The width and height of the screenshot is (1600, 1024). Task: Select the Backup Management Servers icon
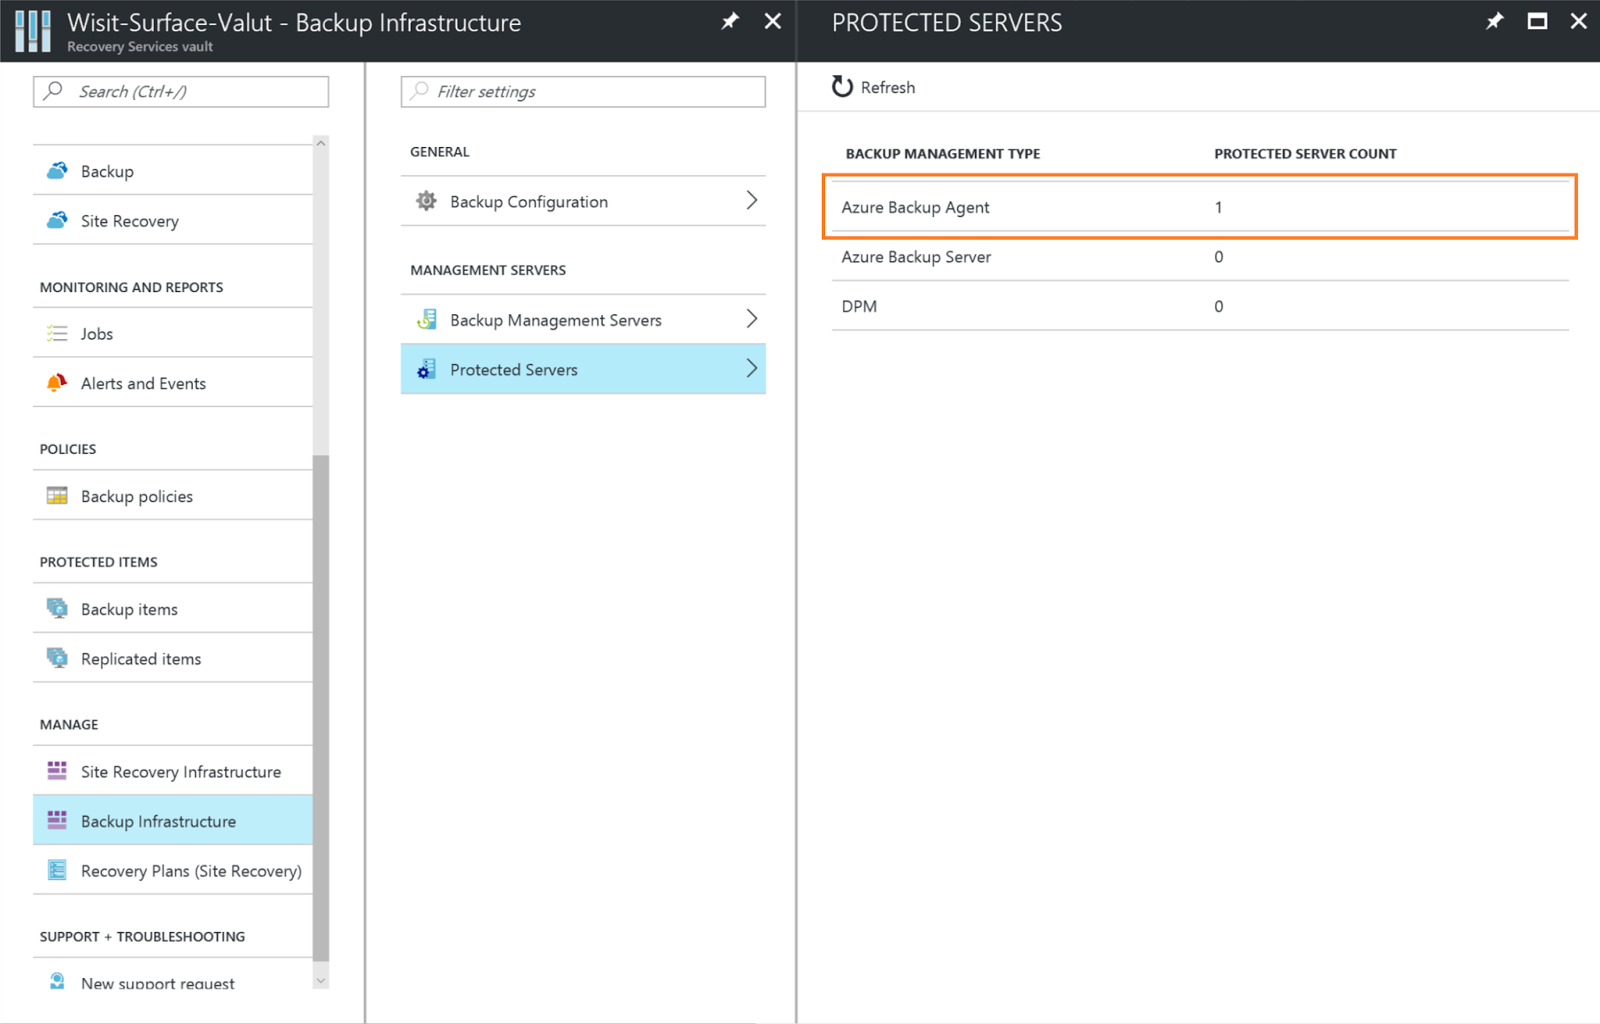pos(426,319)
